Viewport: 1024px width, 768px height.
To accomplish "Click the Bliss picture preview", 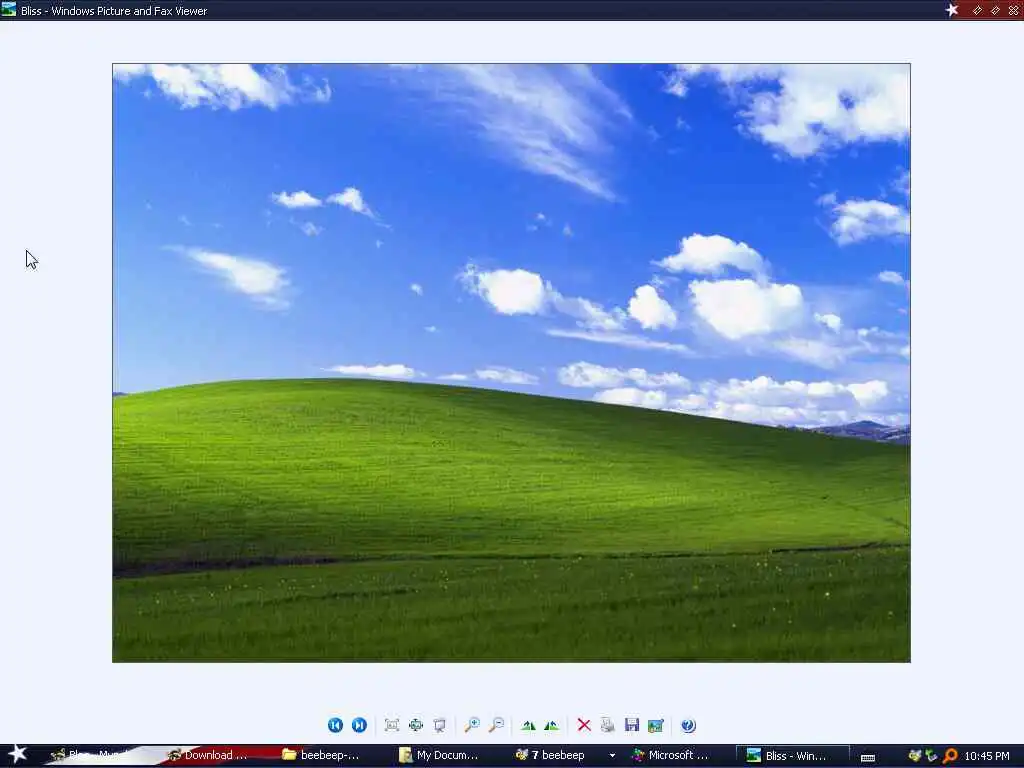I will click(x=511, y=363).
